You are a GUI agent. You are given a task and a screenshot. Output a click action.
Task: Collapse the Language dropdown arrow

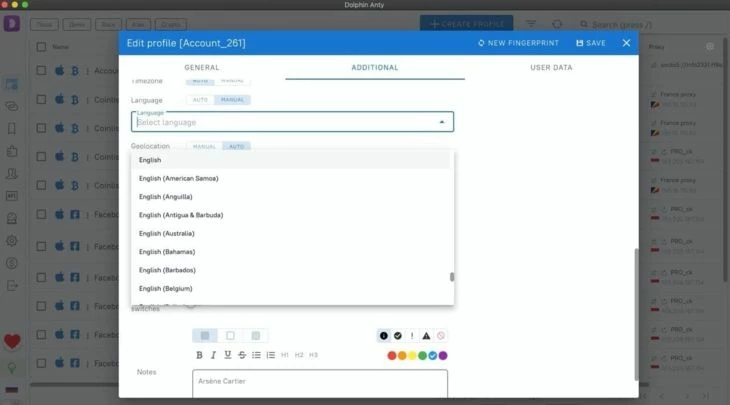[x=442, y=122]
